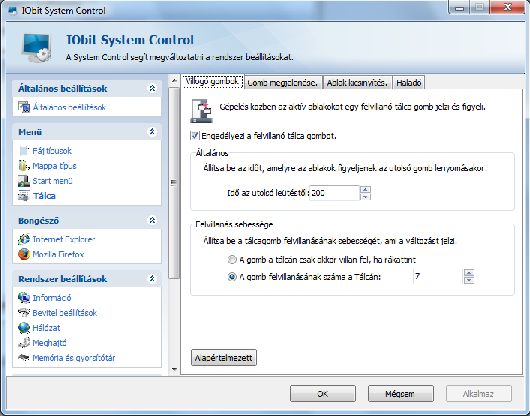The width and height of the screenshot is (530, 416).
Task: Collapse the Általános beállítások section
Action: pos(152,88)
